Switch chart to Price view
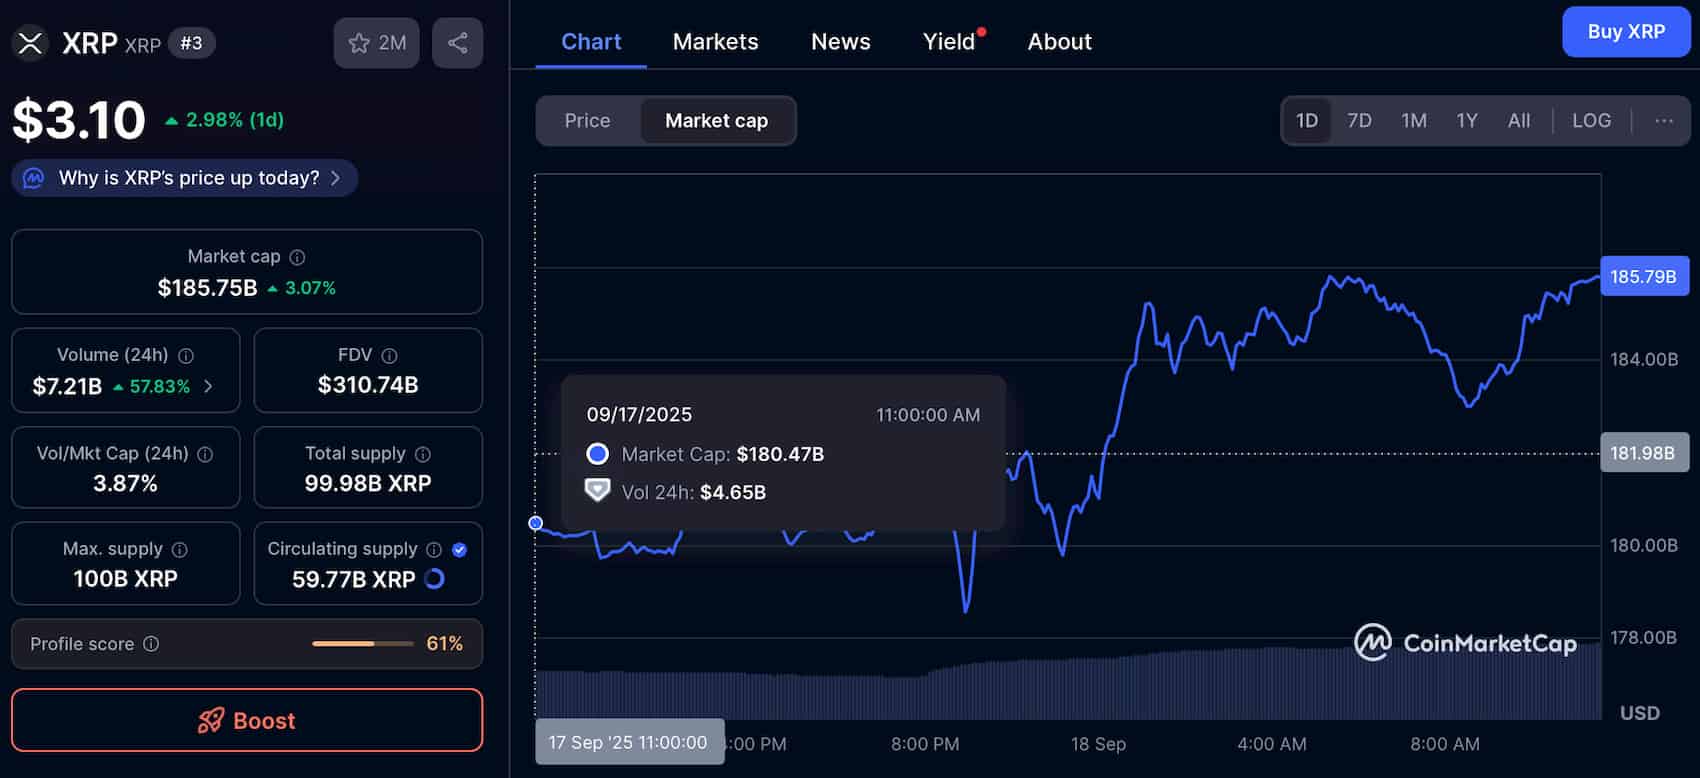Screen dimensions: 1700x778 coord(587,121)
